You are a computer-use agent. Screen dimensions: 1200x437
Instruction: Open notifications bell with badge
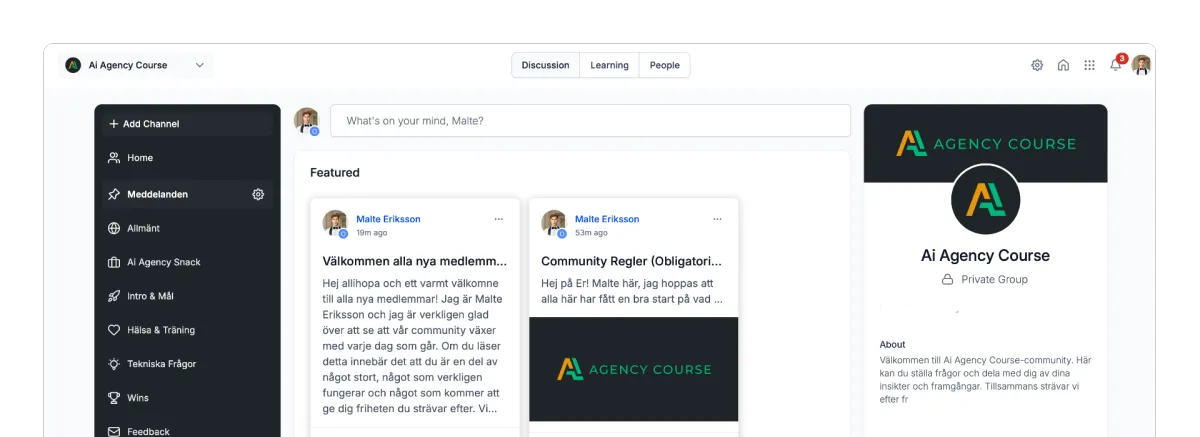1117,64
